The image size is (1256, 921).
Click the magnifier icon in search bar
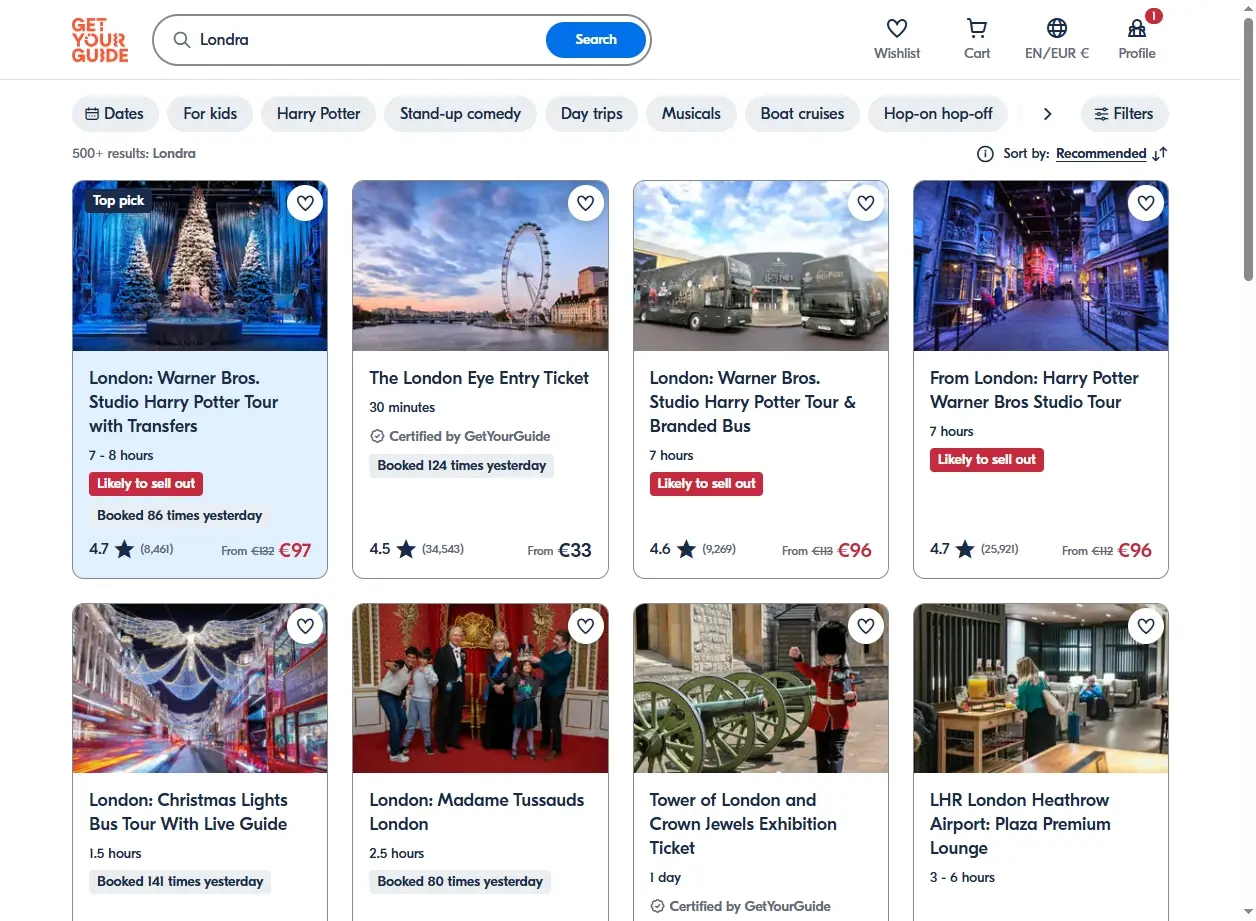click(x=182, y=40)
